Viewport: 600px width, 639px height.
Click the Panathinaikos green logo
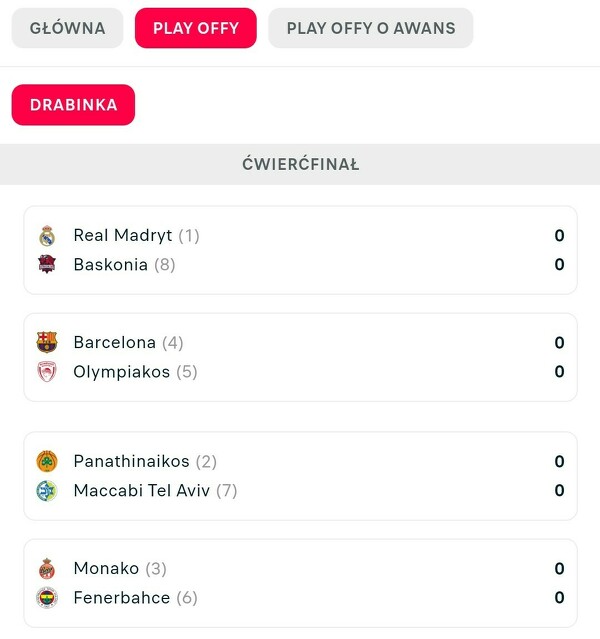point(47,462)
